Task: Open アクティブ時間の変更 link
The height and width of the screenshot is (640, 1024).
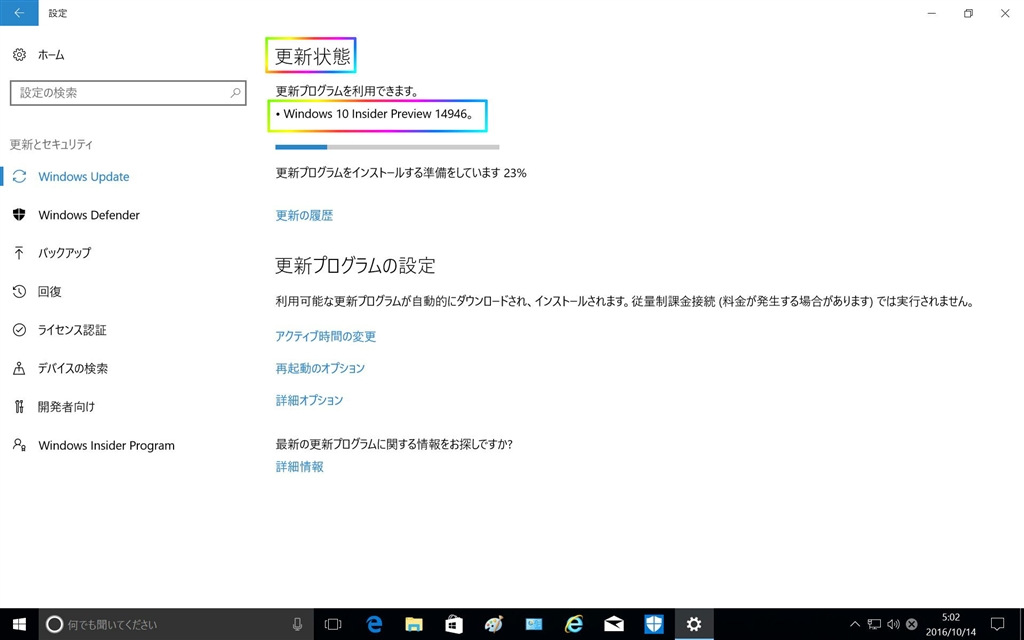Action: tap(325, 336)
